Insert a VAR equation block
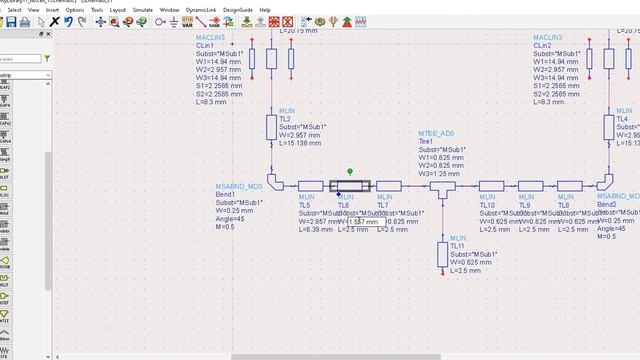Viewport: 640px width, 360px height. pyautogui.click(x=187, y=22)
